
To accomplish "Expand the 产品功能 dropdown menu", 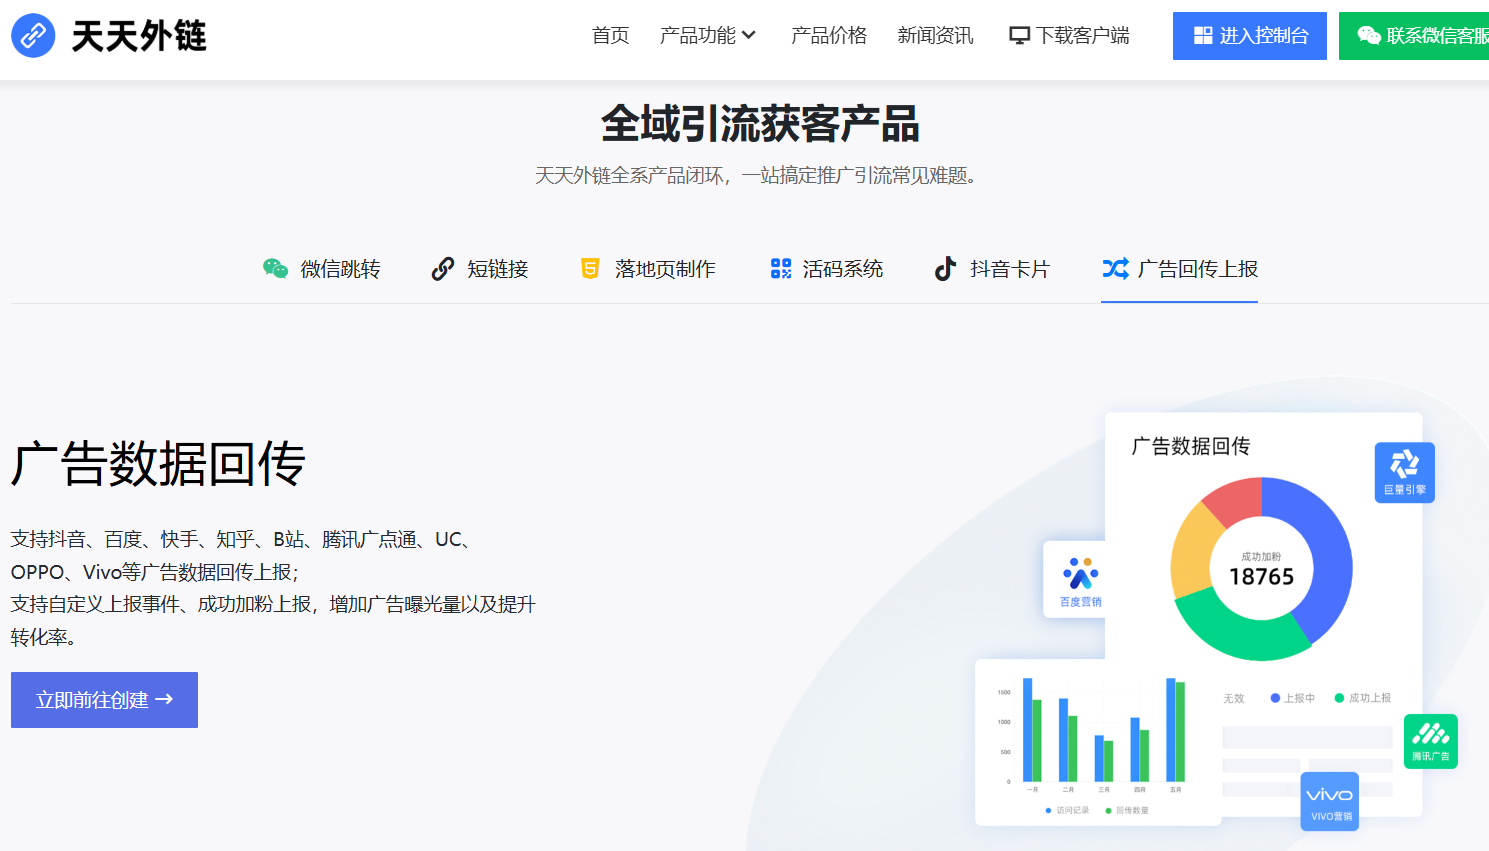I will 698,36.
